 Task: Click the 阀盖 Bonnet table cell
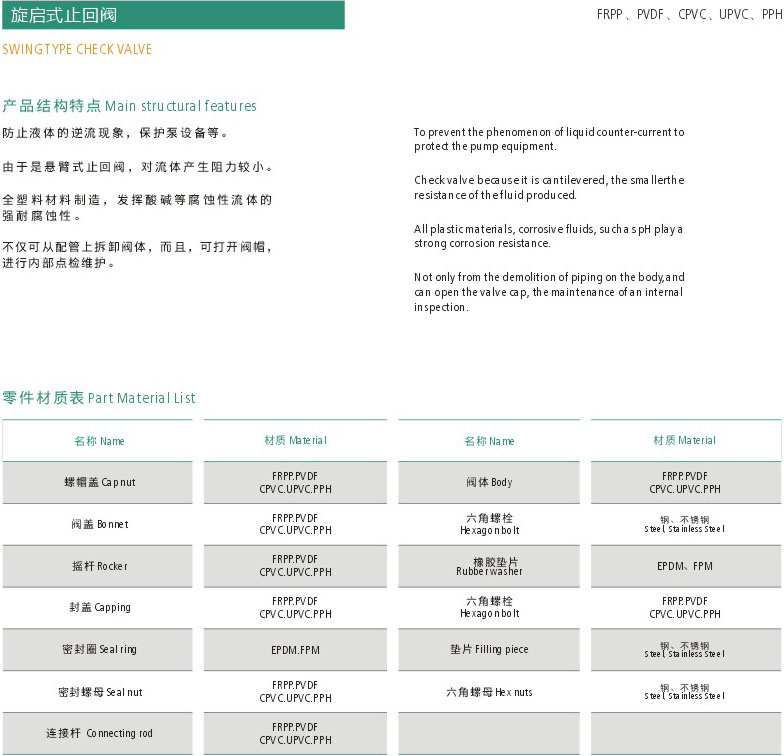pyautogui.click(x=99, y=524)
